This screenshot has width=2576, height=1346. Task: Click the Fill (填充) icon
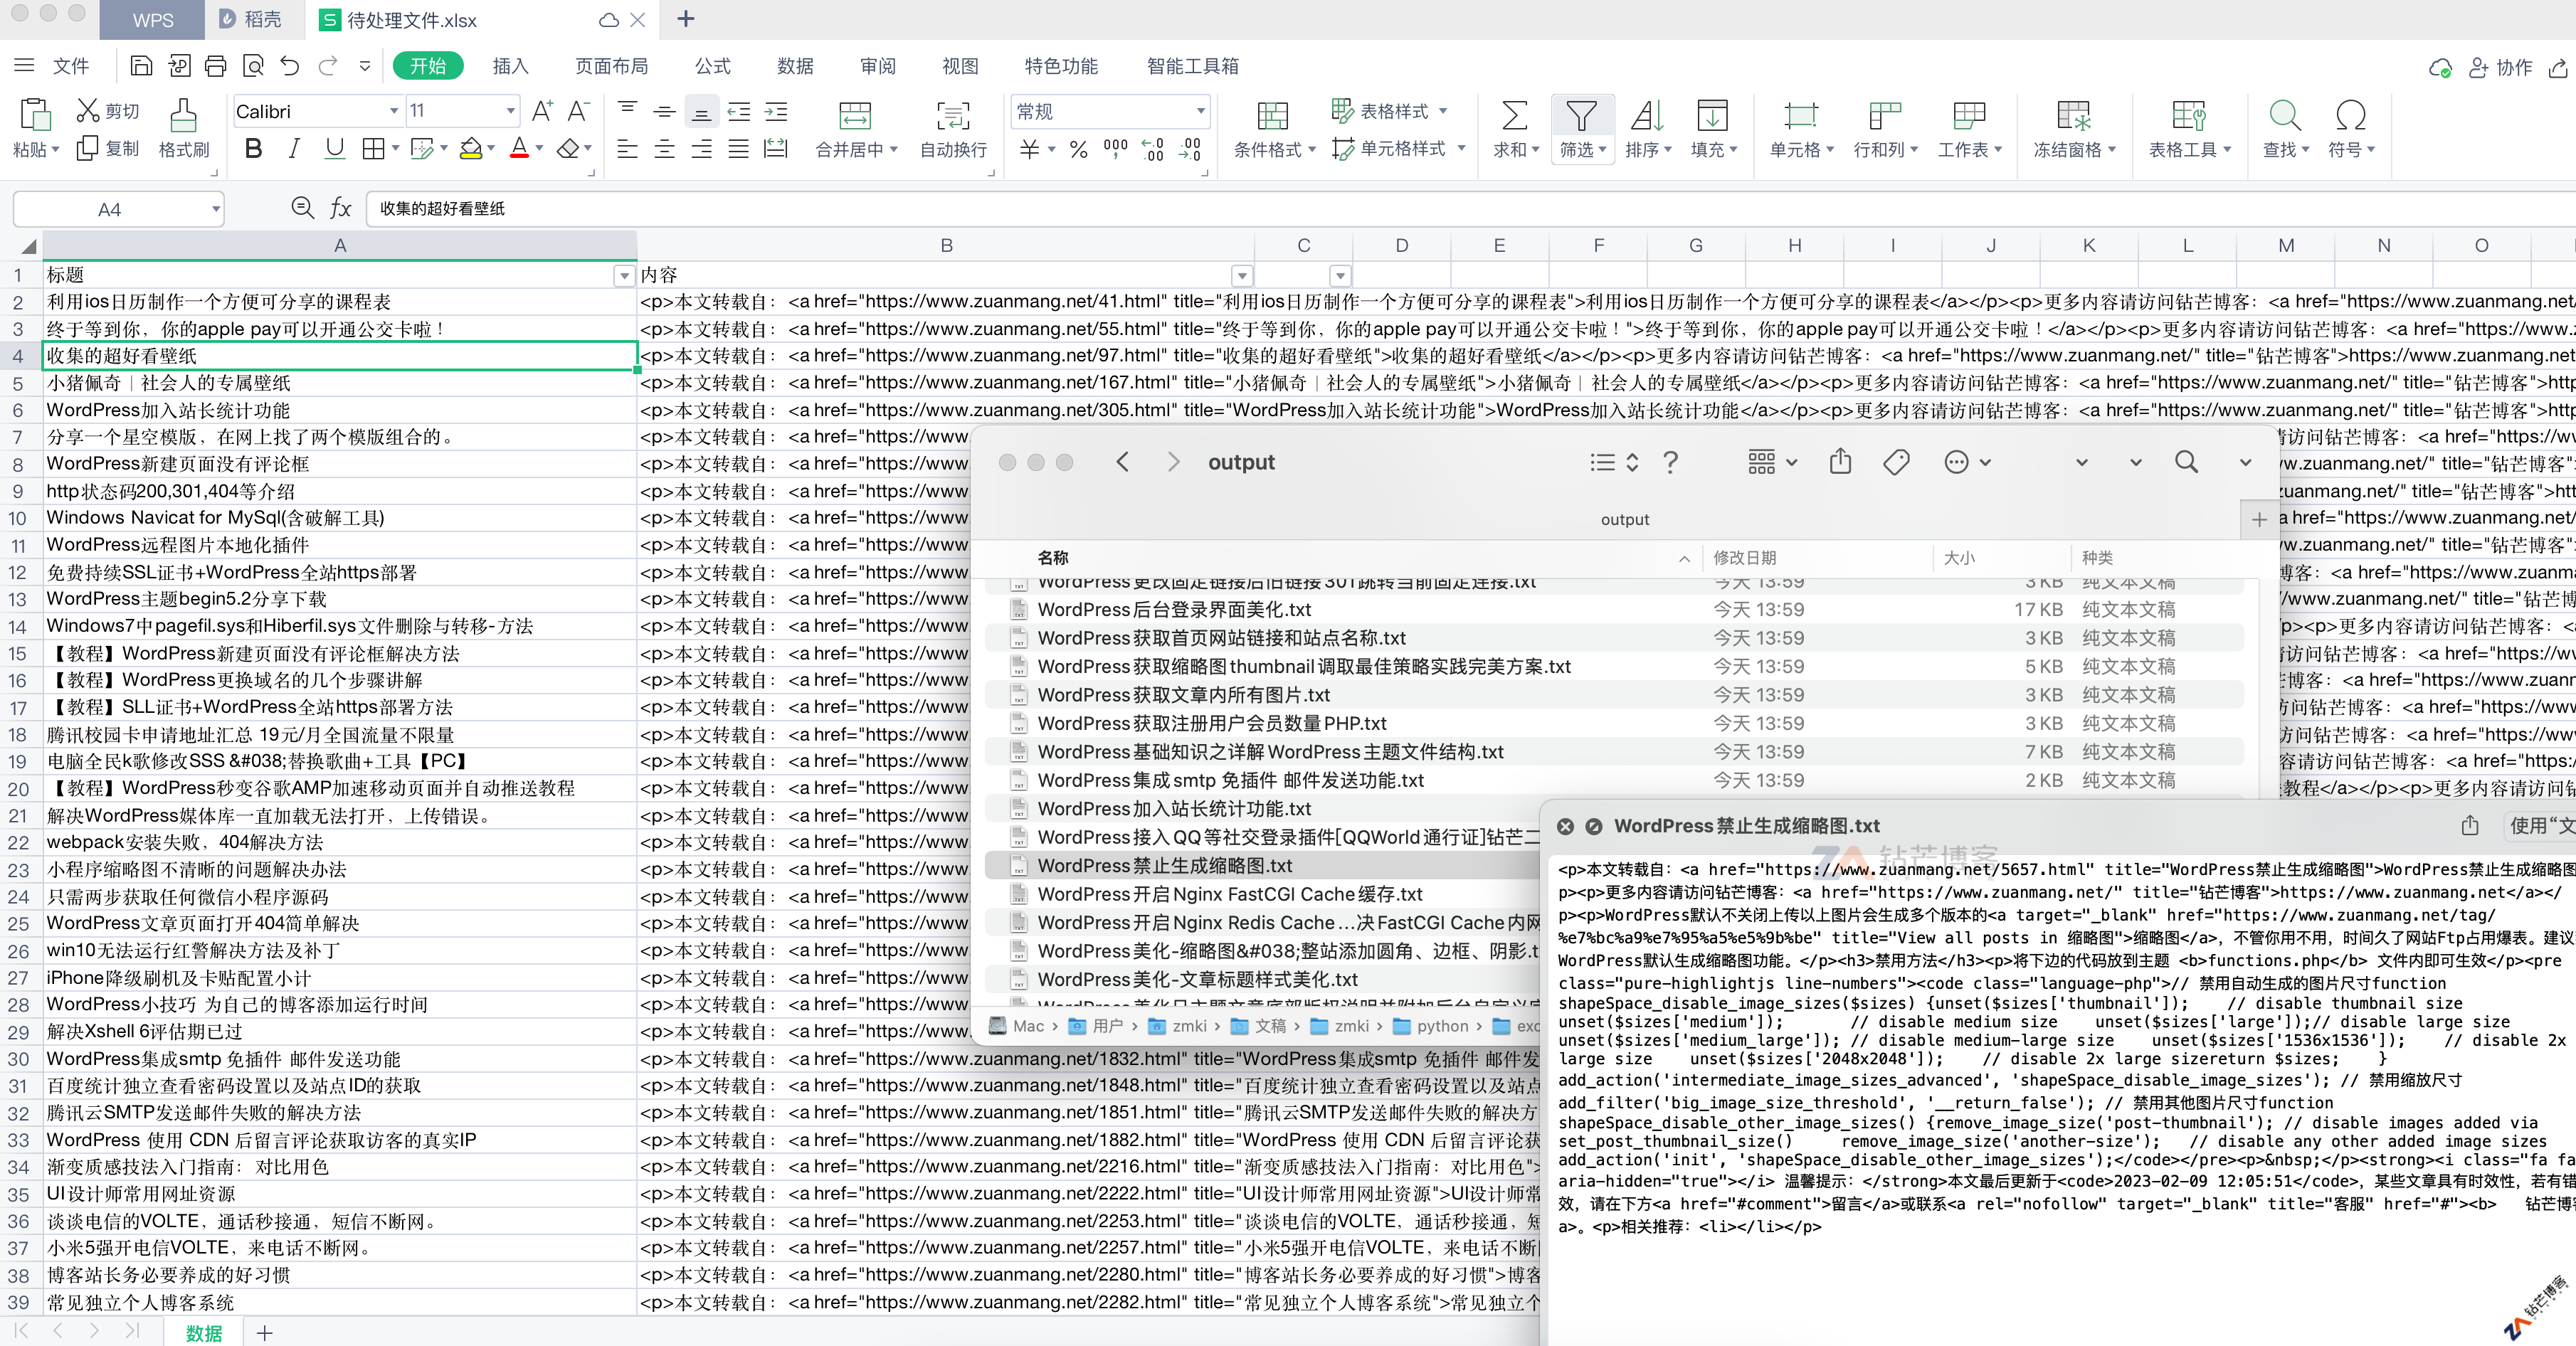click(x=1712, y=115)
